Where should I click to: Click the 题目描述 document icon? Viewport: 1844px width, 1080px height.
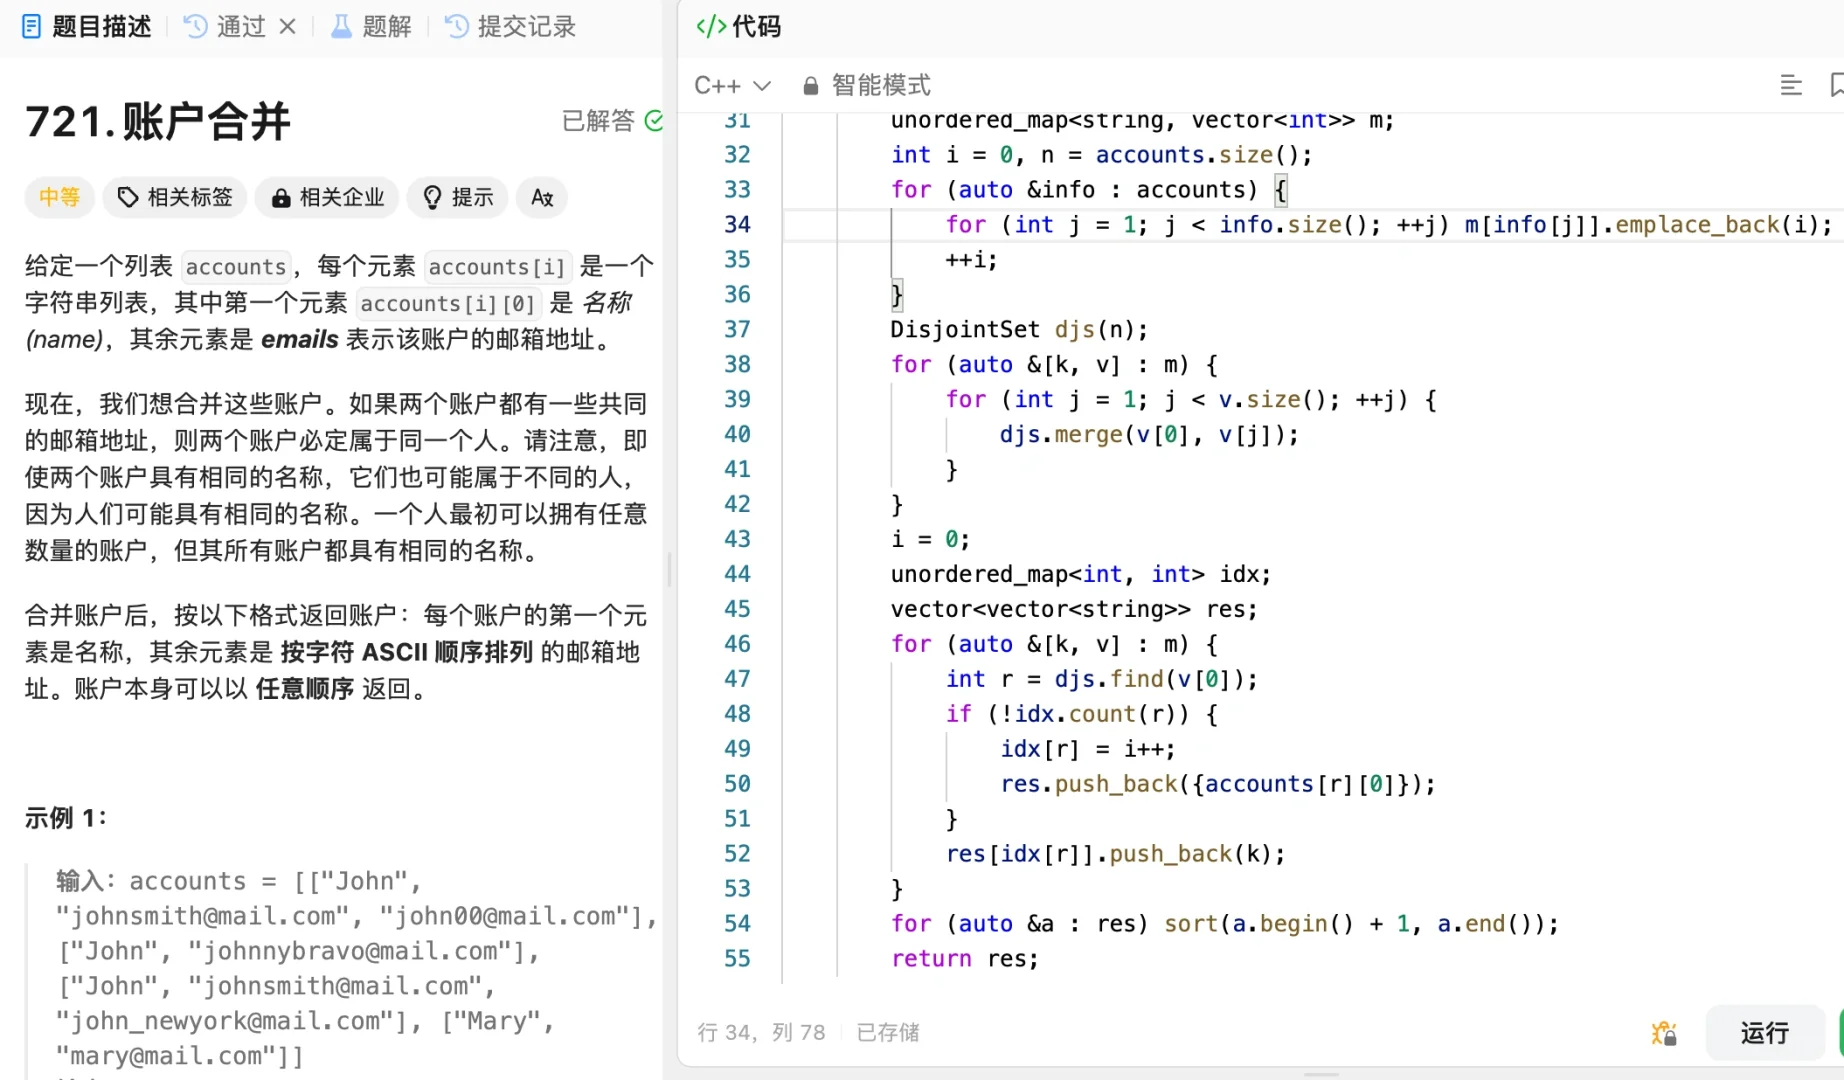[32, 27]
